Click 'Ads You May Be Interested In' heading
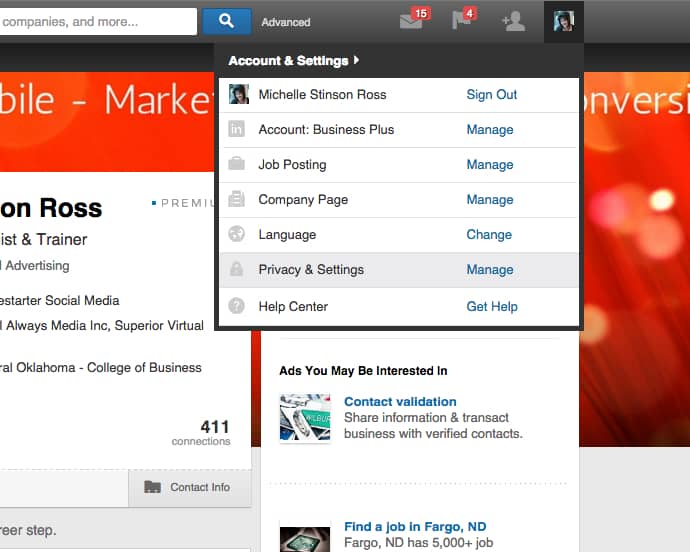 363,371
